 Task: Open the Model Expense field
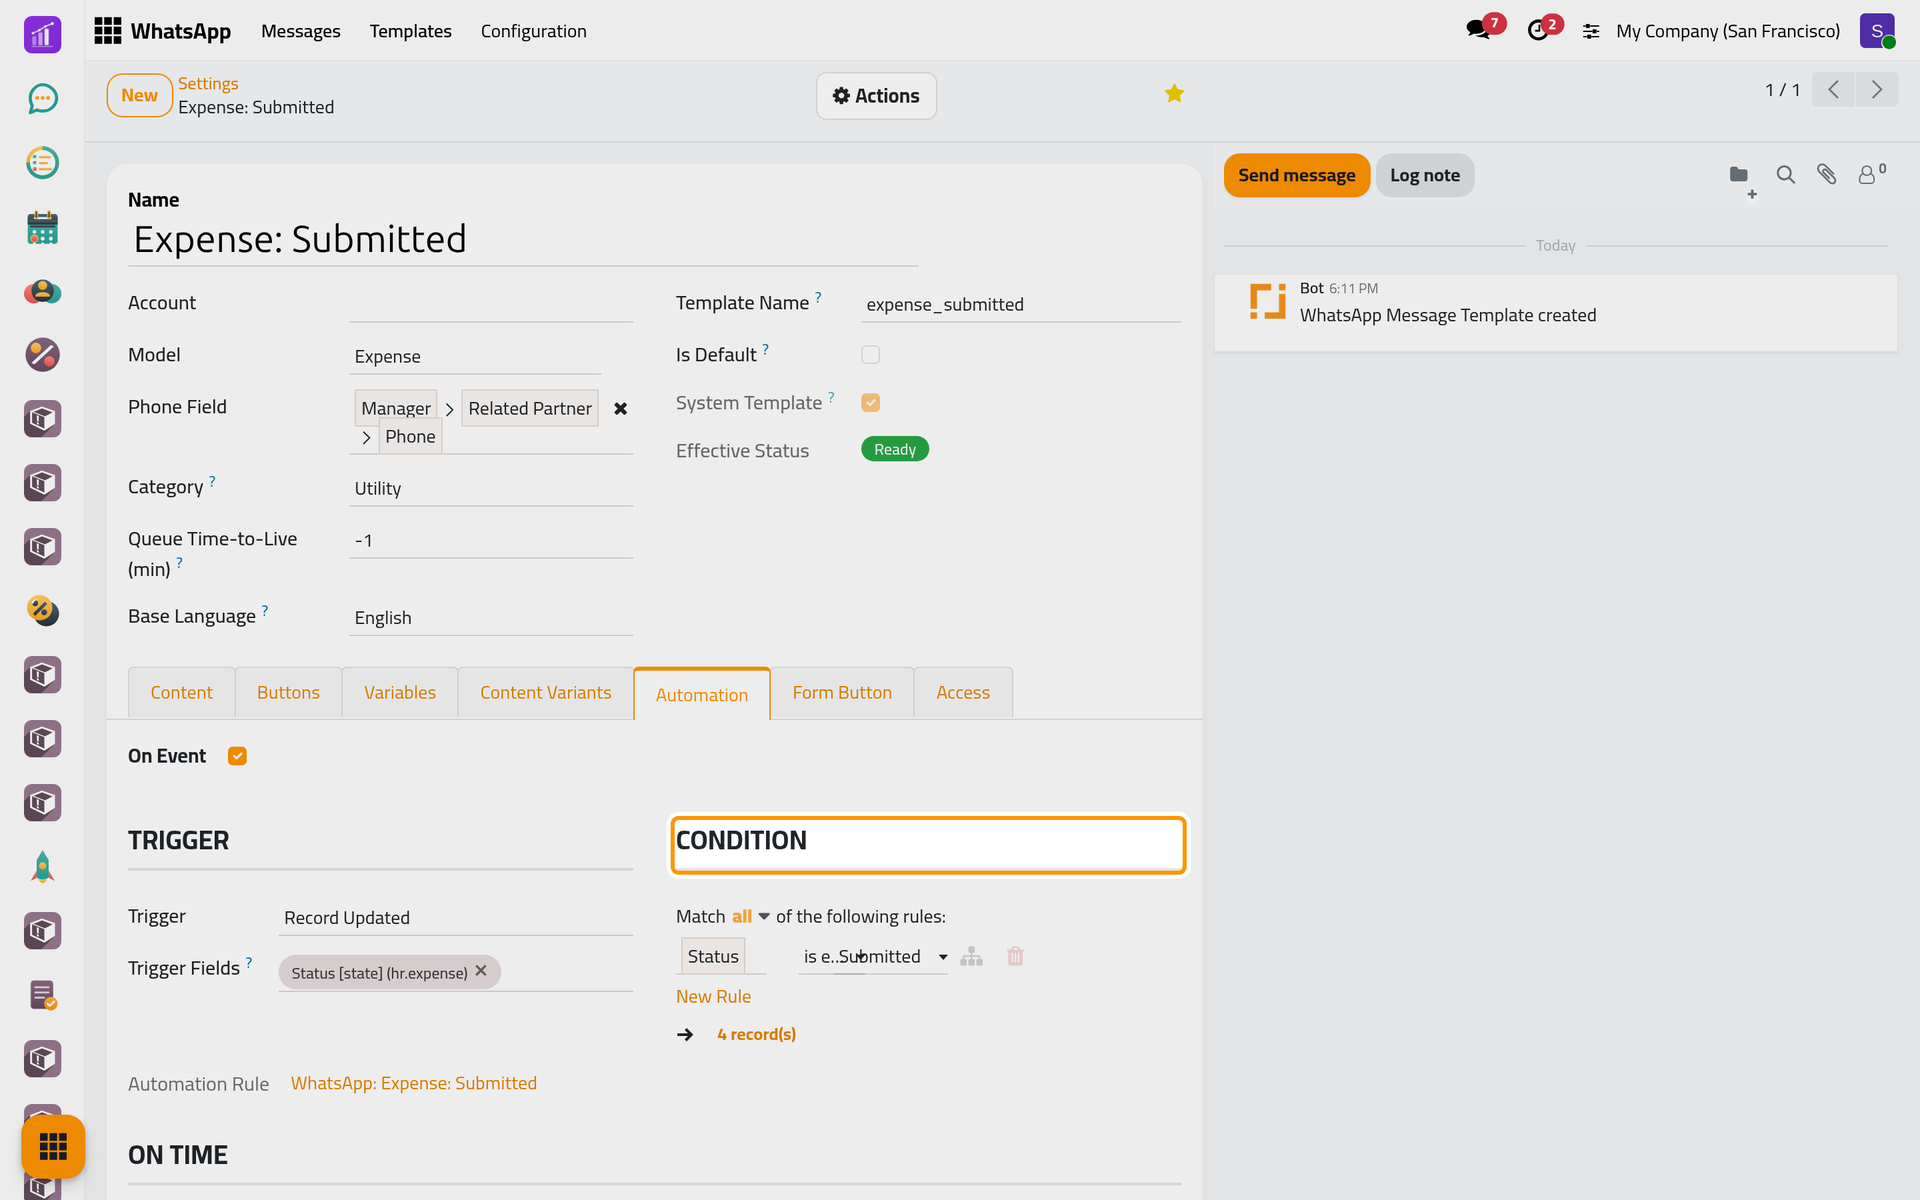tap(475, 357)
